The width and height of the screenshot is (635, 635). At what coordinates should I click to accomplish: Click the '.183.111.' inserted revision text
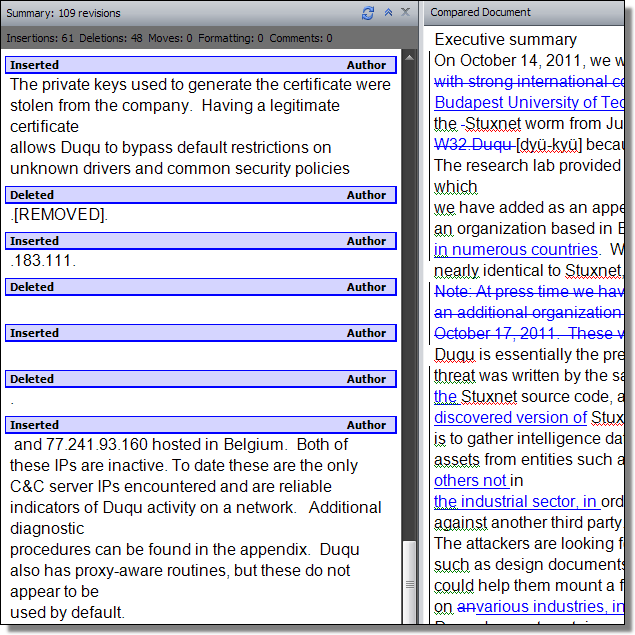tap(43, 261)
